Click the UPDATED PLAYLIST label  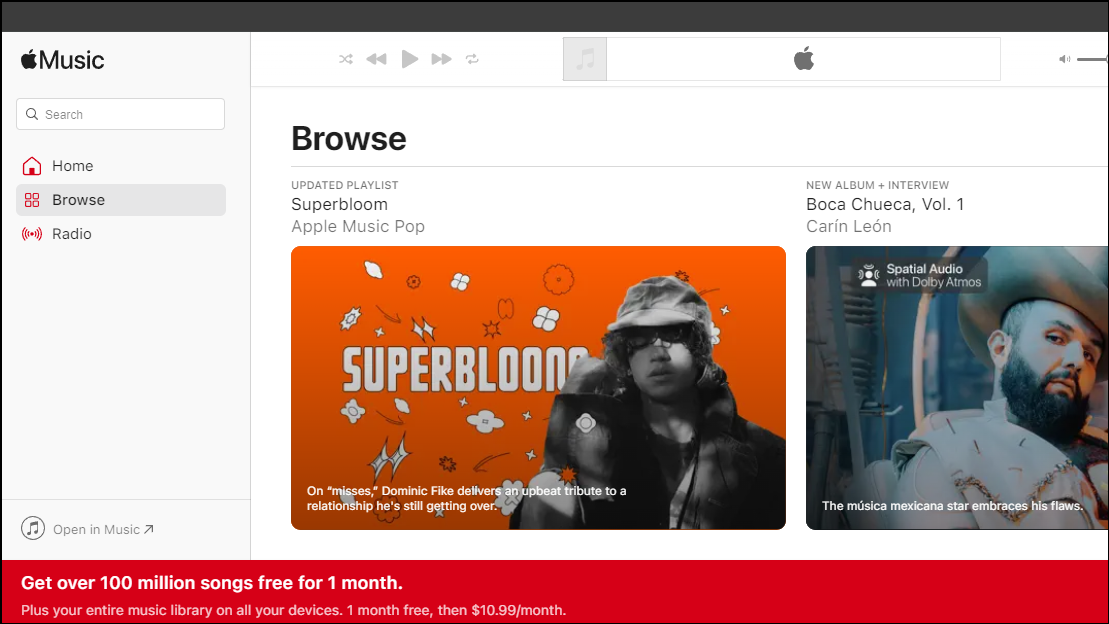344,185
